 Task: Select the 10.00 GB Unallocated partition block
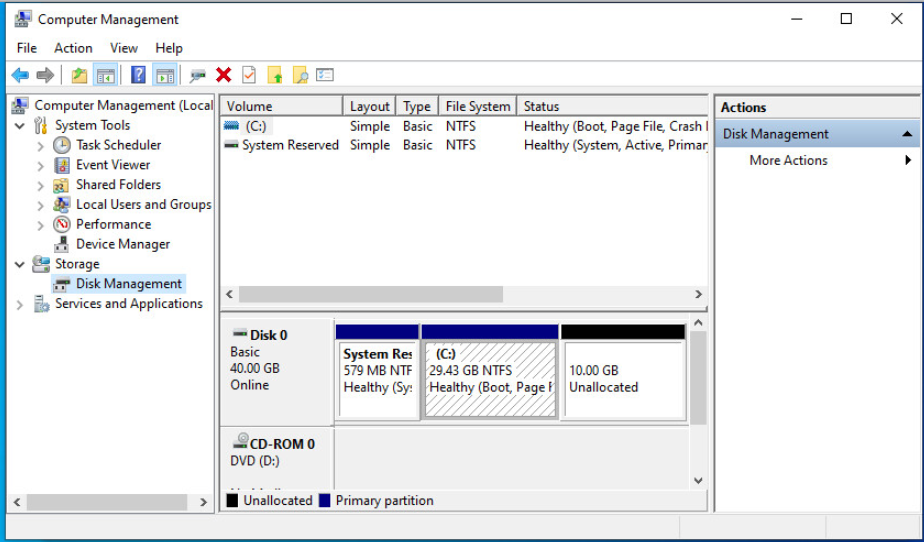tap(622, 379)
